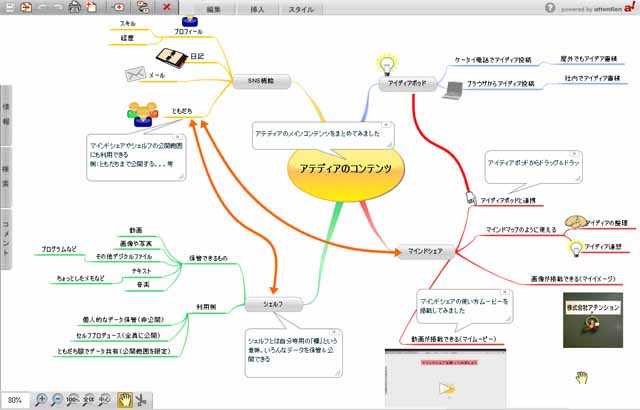Image resolution: width=640 pixels, height=410 pixels.
Task: Click the light bulb icon above アイディアポッド
Action: (x=387, y=64)
